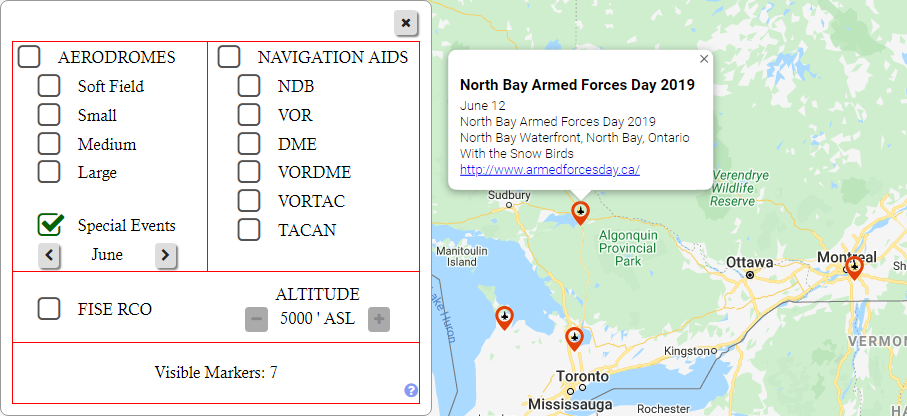Go to the previous month

point(50,256)
